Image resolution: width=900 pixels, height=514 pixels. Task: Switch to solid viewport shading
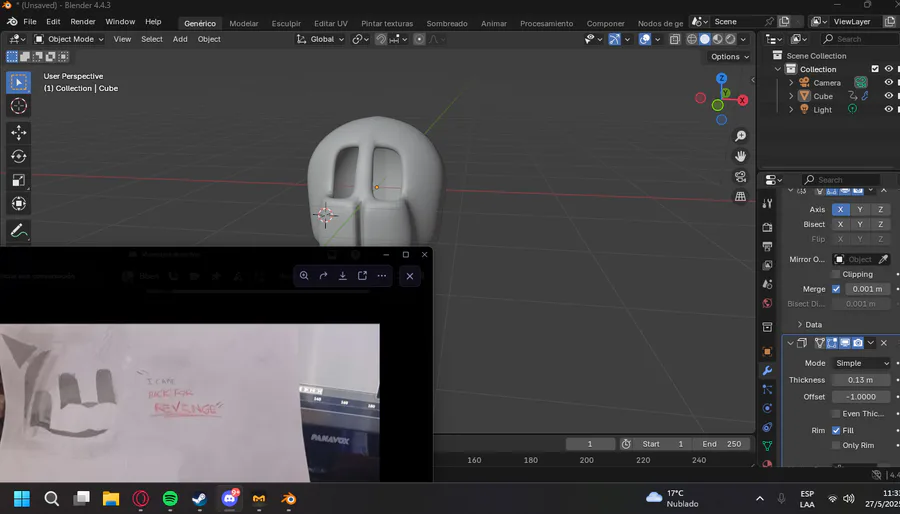point(705,39)
